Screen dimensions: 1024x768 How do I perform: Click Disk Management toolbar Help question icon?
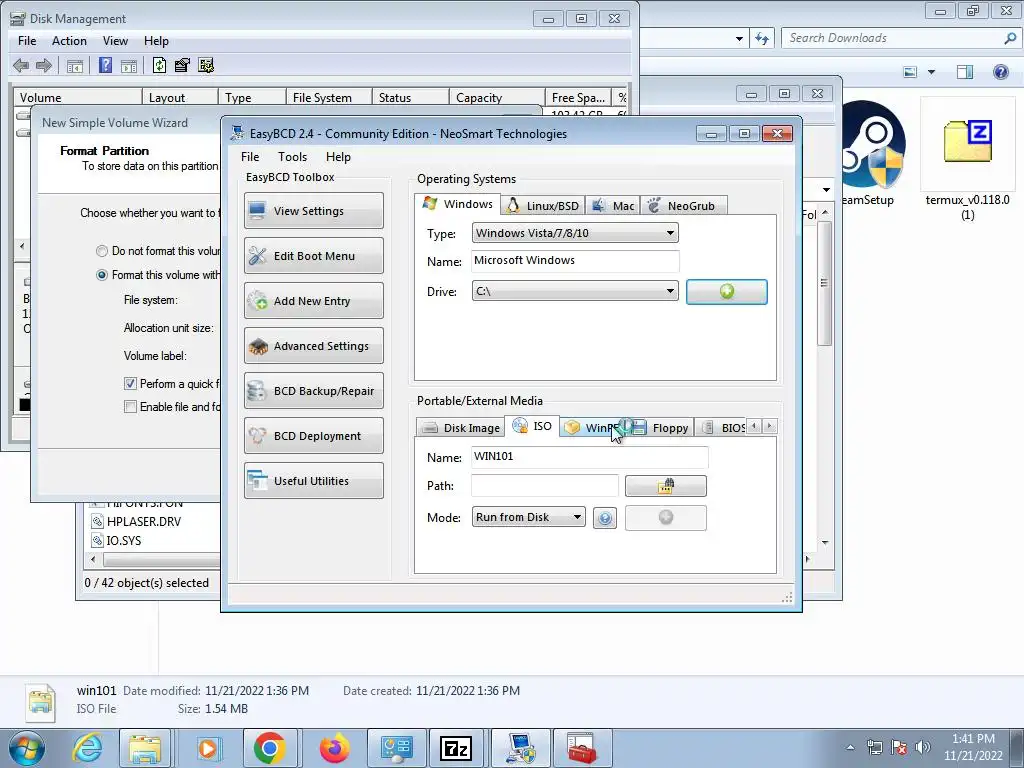105,65
